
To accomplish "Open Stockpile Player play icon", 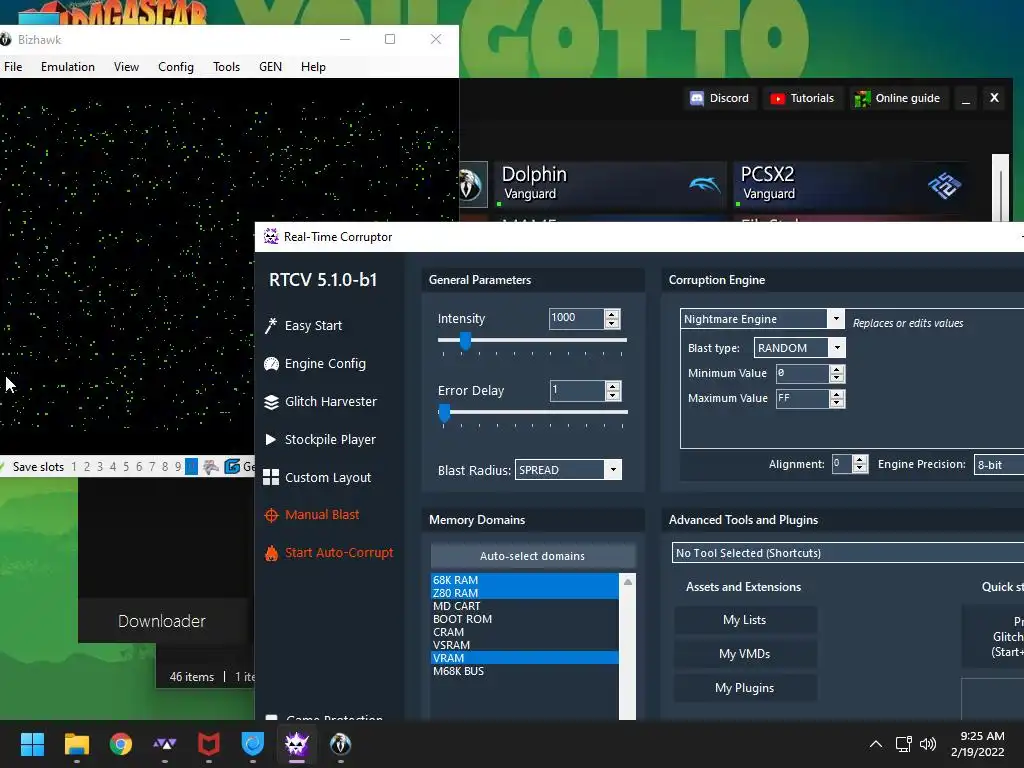I will coord(270,440).
